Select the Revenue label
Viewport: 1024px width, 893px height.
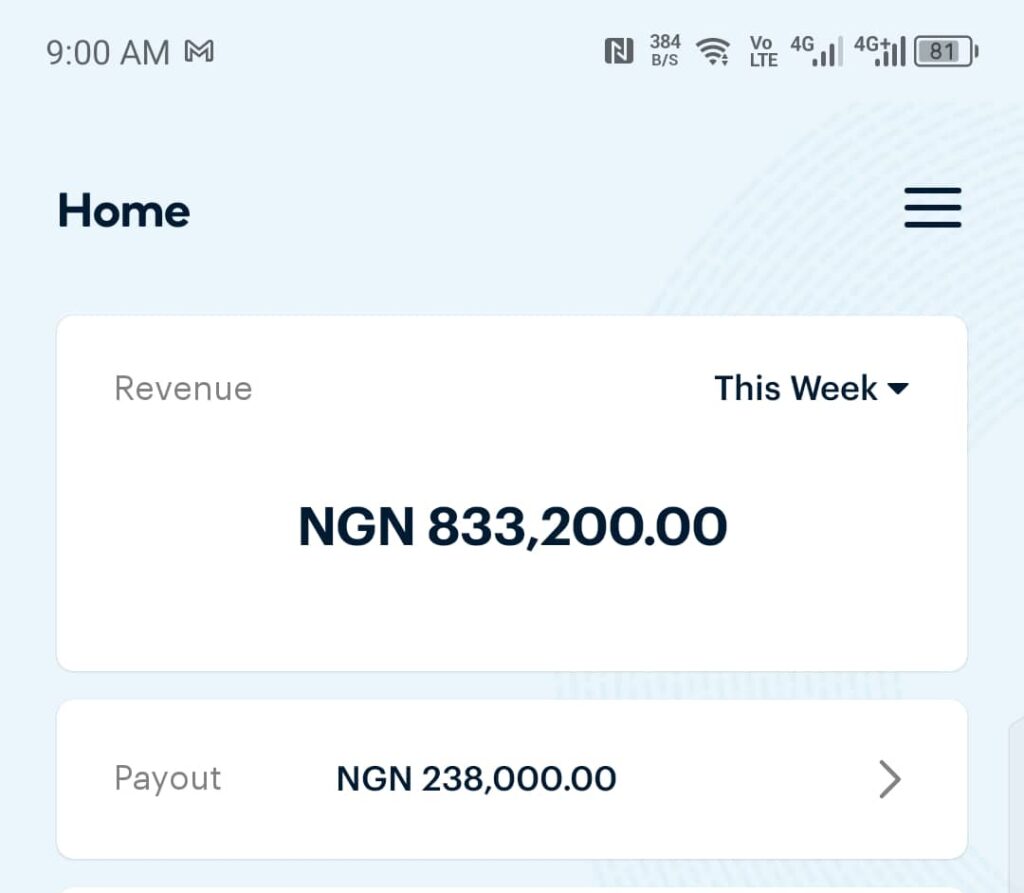tap(183, 388)
